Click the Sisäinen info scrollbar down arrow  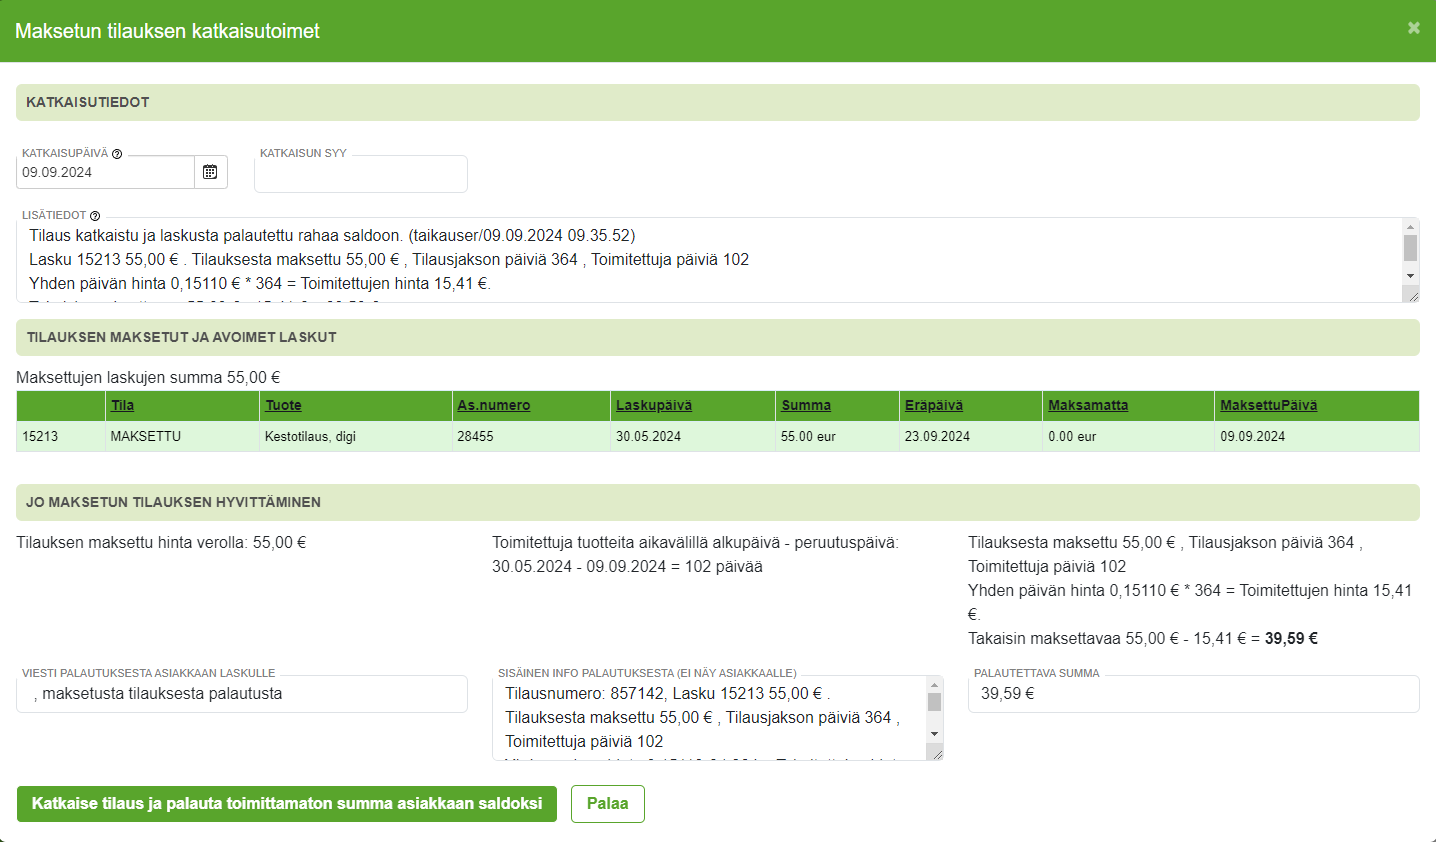935,734
